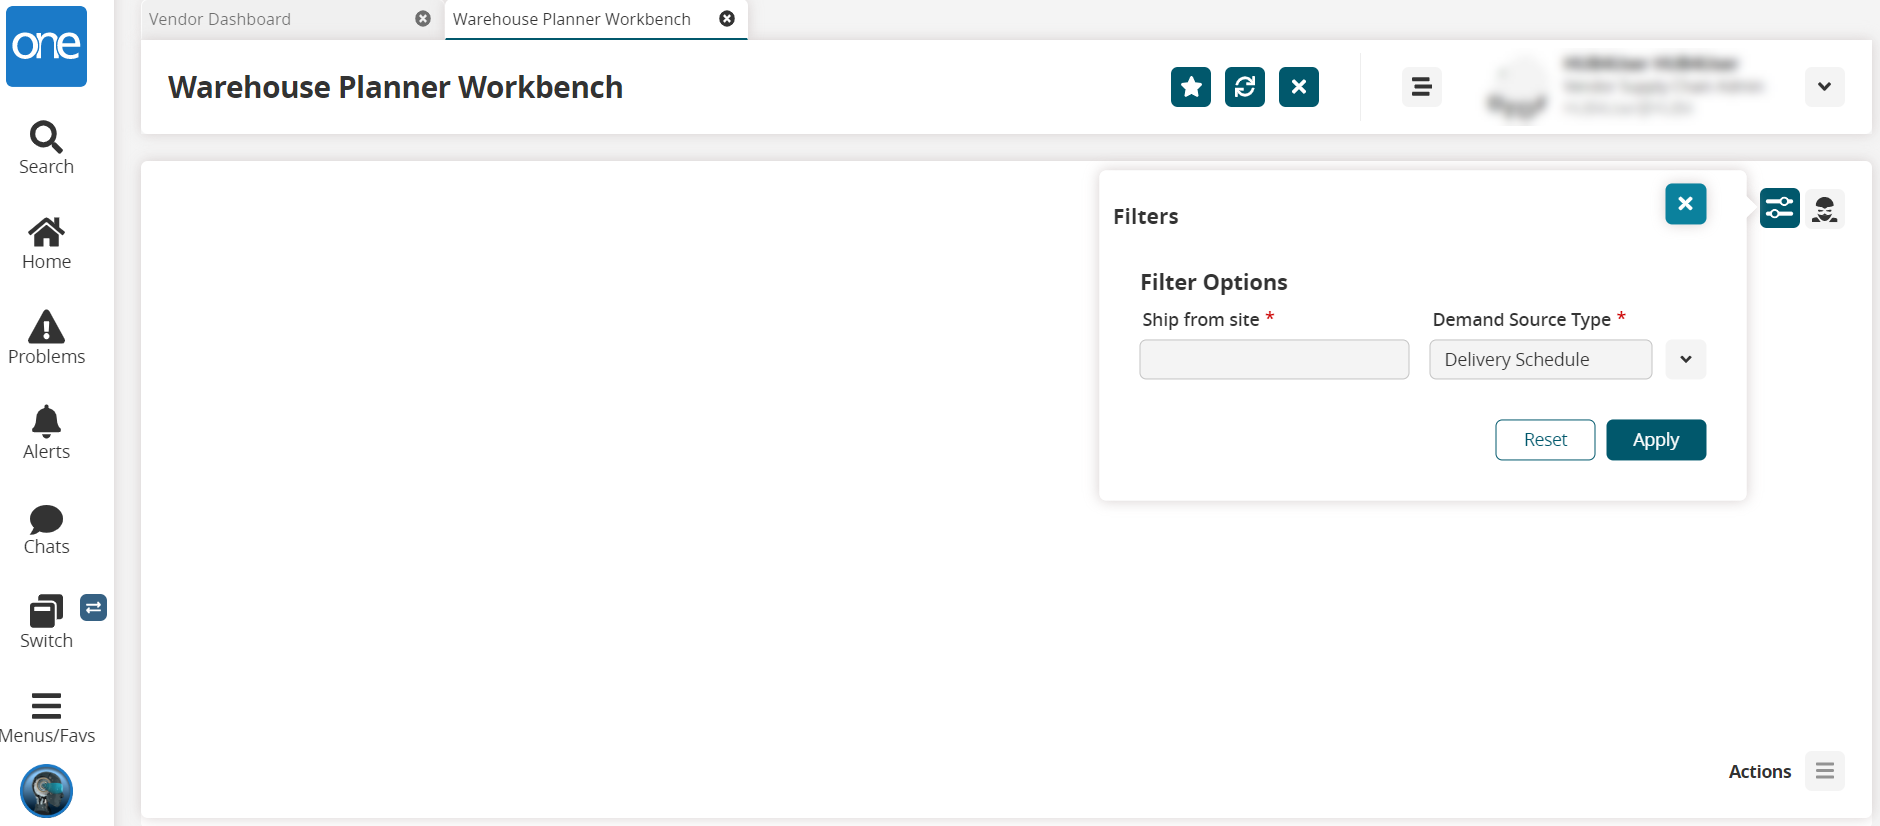This screenshot has height=826, width=1880.
Task: Toggle the Filters panel icon
Action: 1779,208
